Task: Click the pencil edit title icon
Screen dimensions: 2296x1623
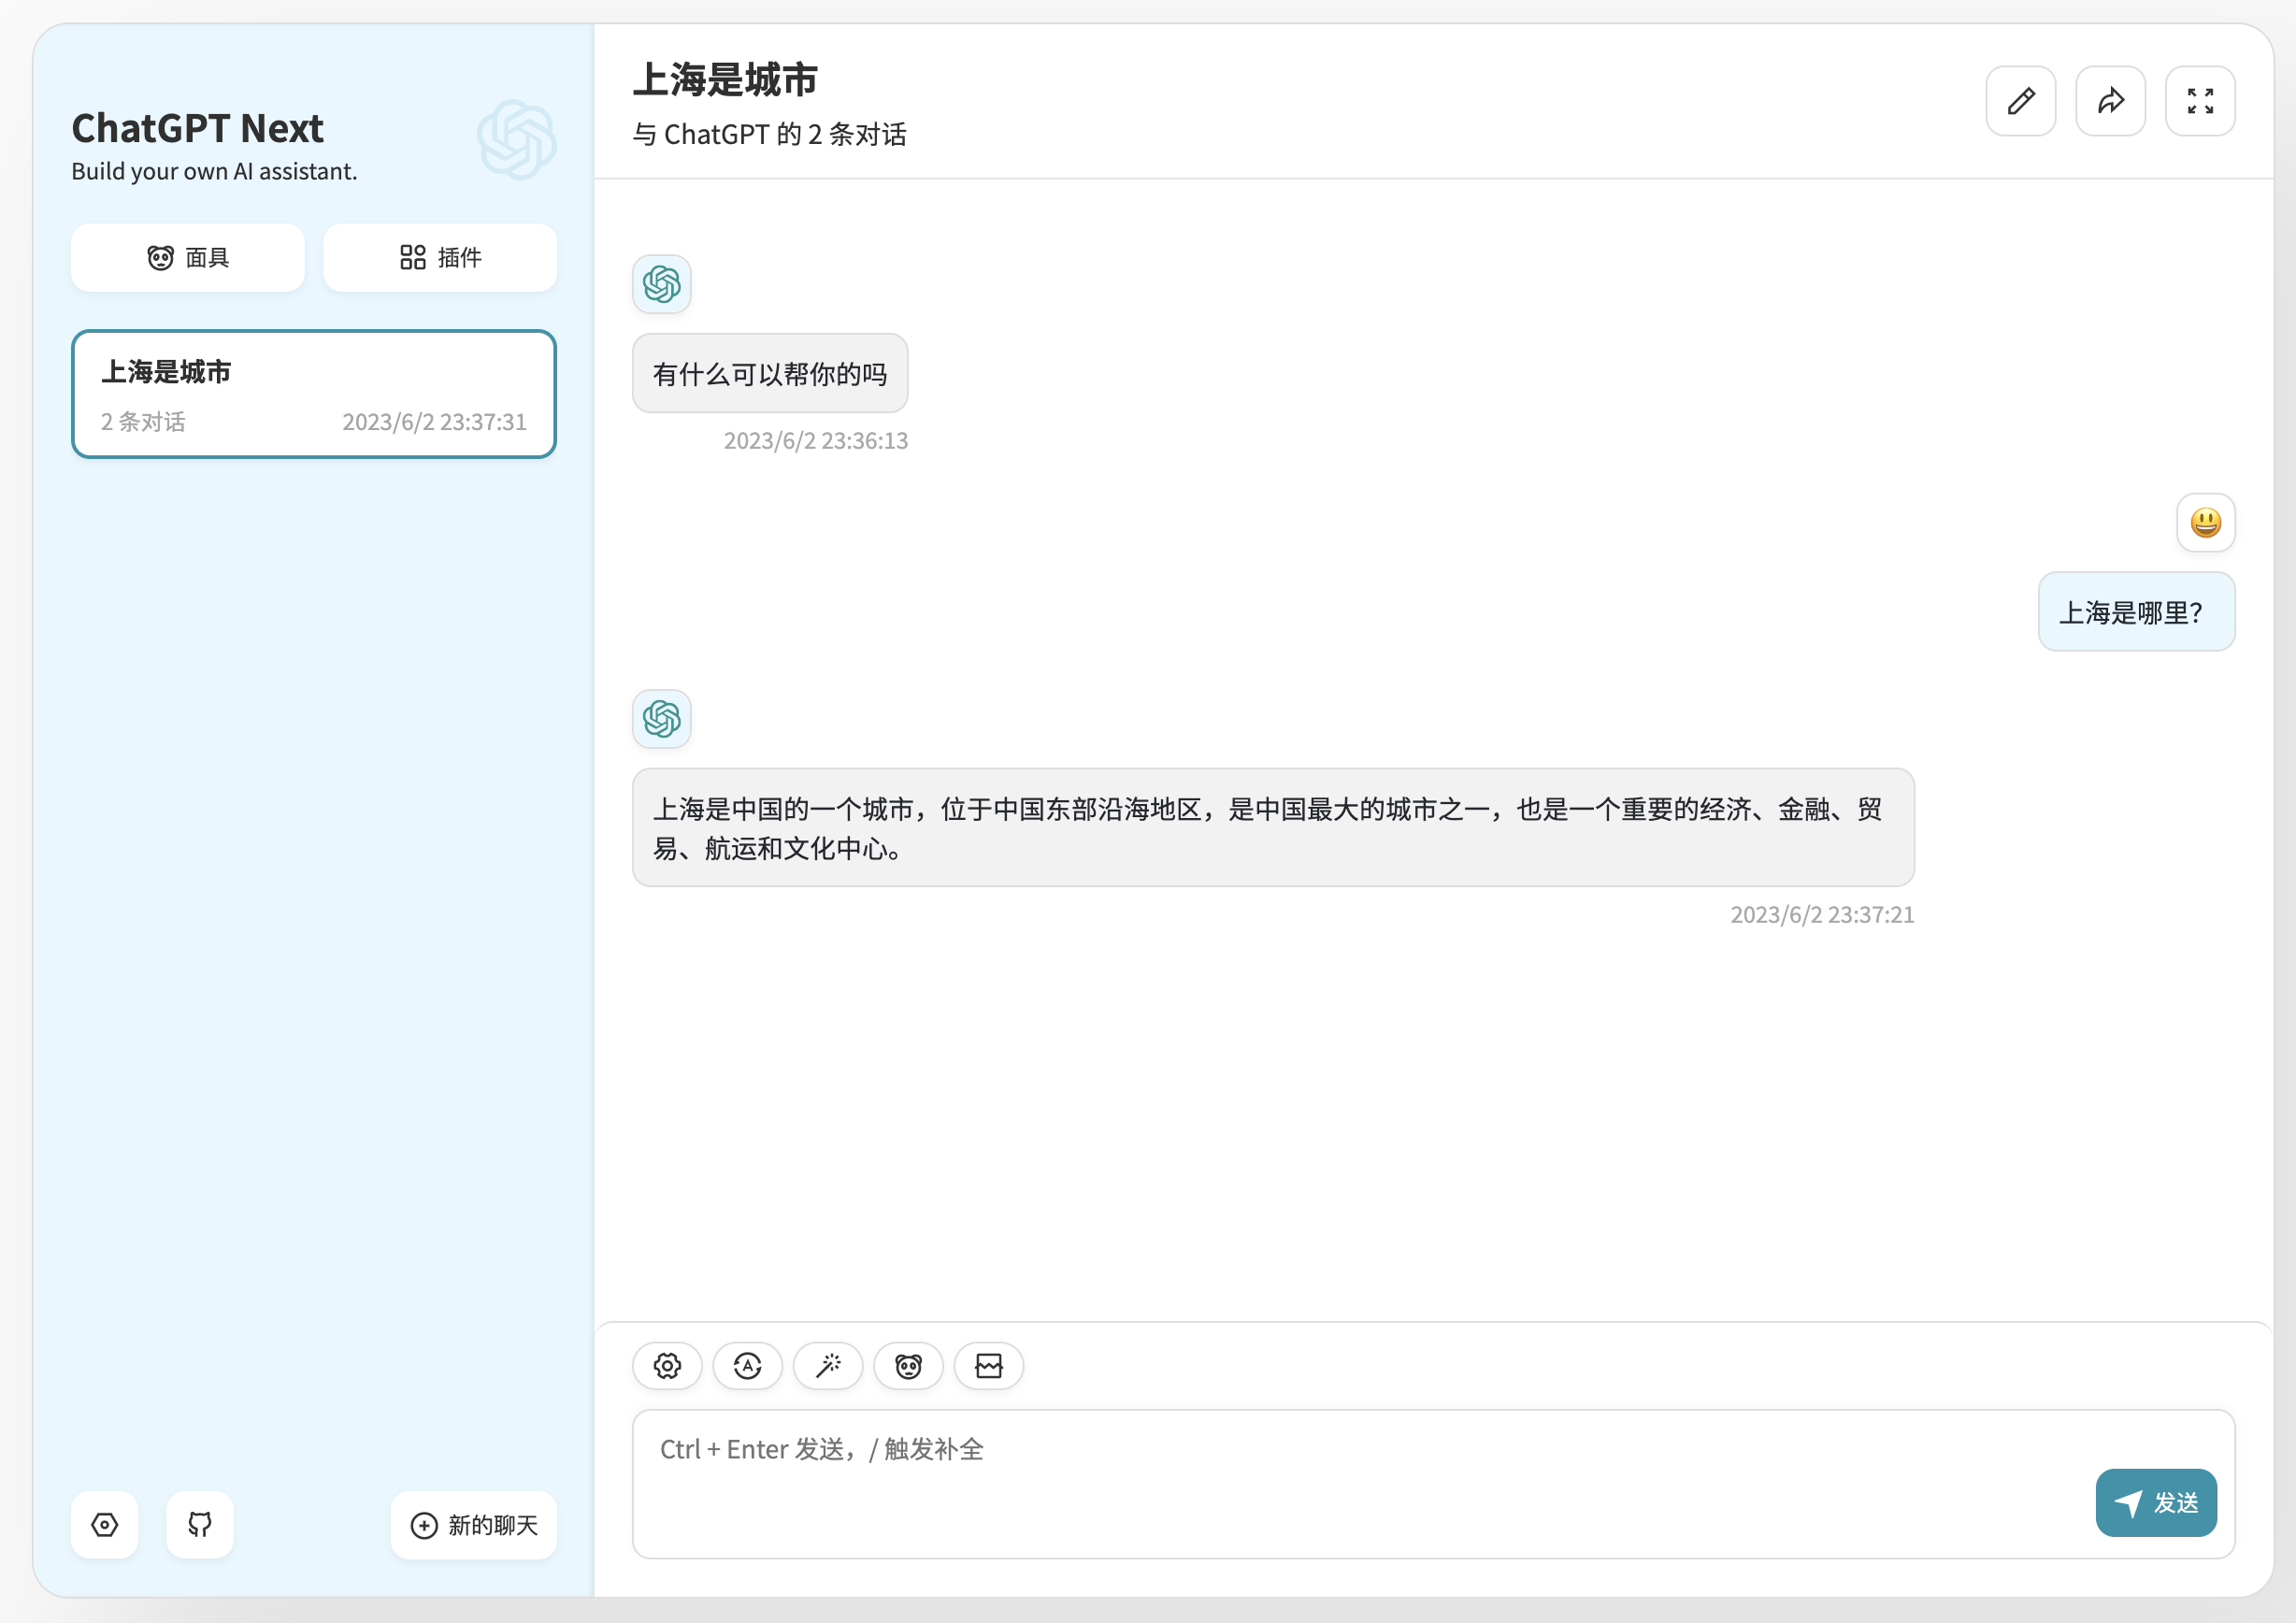Action: click(2020, 101)
